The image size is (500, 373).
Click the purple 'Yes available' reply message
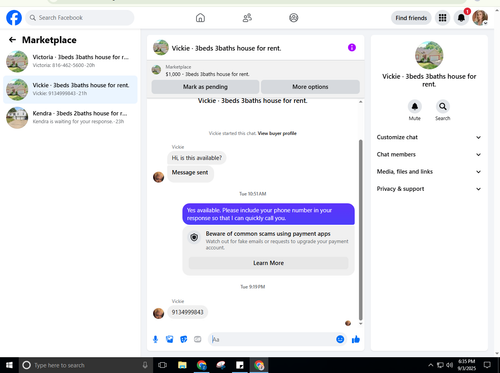point(268,214)
